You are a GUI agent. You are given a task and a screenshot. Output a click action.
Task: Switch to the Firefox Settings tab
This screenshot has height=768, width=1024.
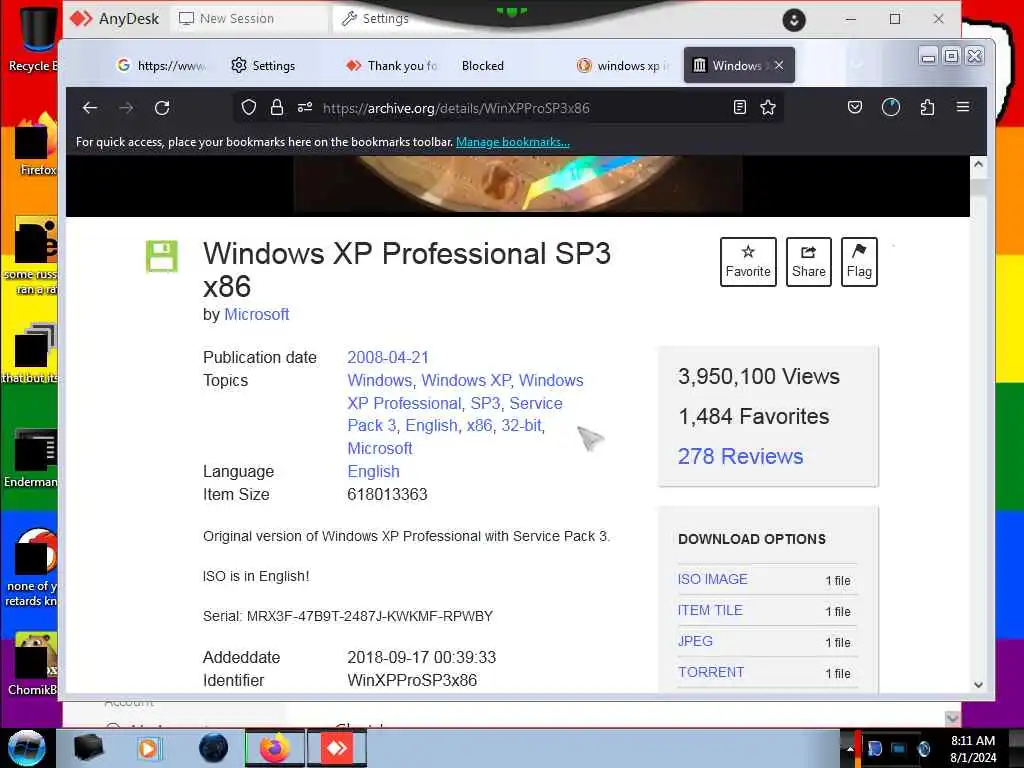coord(264,65)
